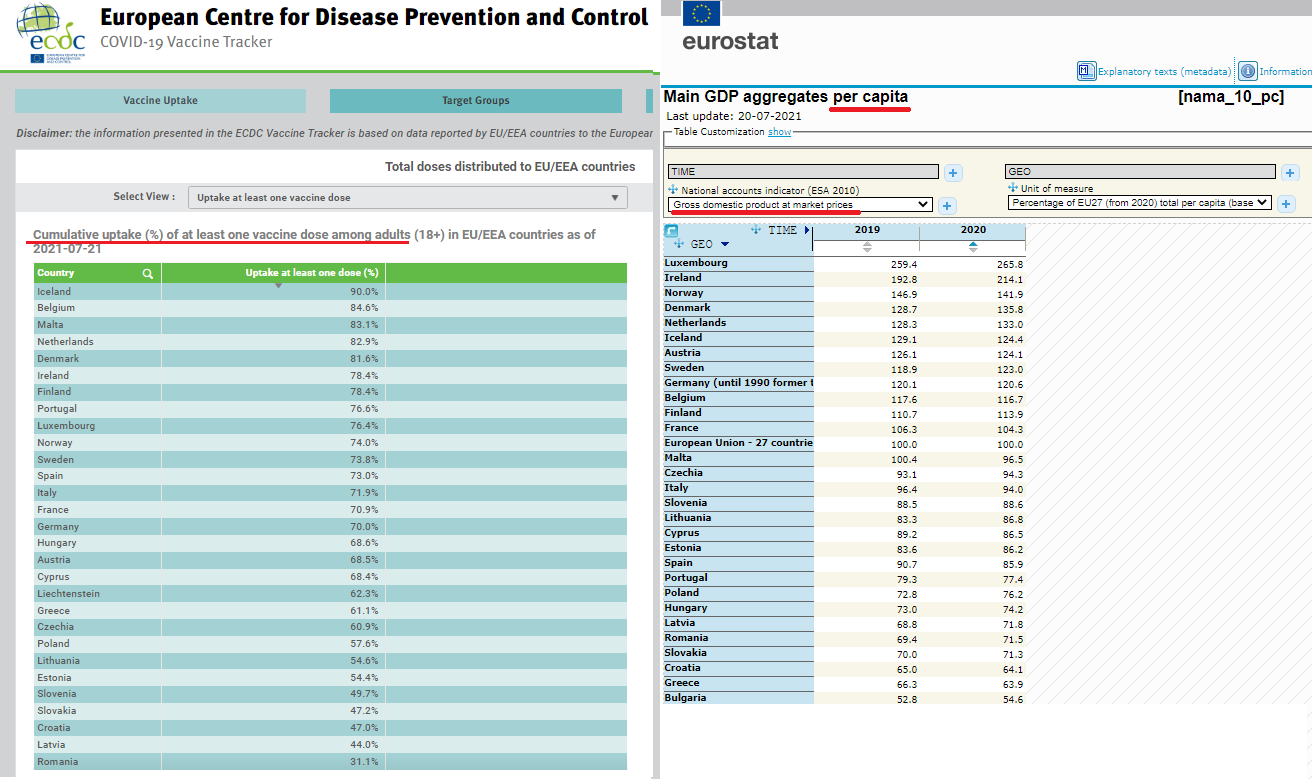
Task: Click plus button next to TIME field
Action: click(x=954, y=173)
